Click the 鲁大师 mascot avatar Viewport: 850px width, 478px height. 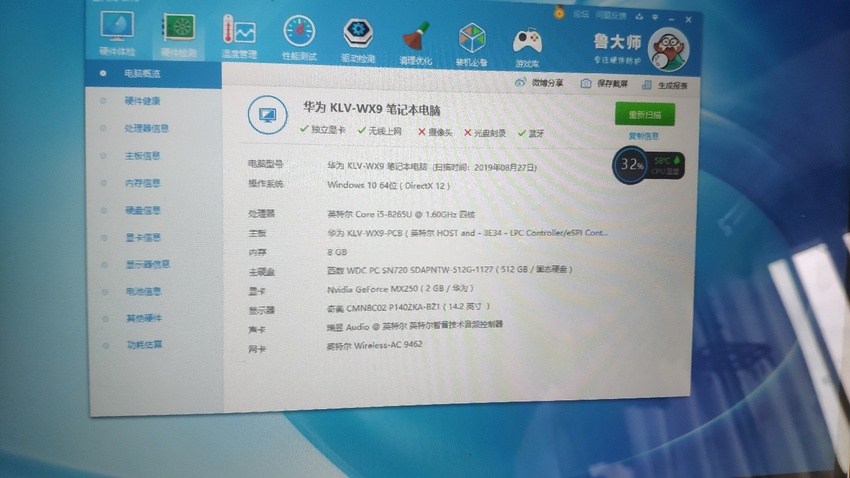pos(668,50)
